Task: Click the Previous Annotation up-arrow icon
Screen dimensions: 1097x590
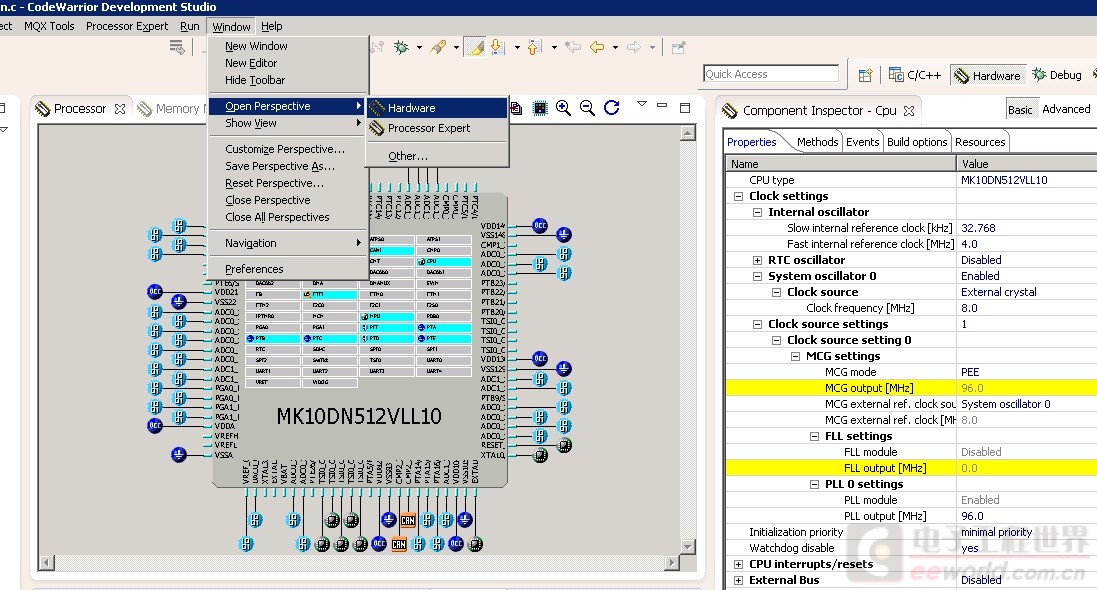Action: click(534, 48)
